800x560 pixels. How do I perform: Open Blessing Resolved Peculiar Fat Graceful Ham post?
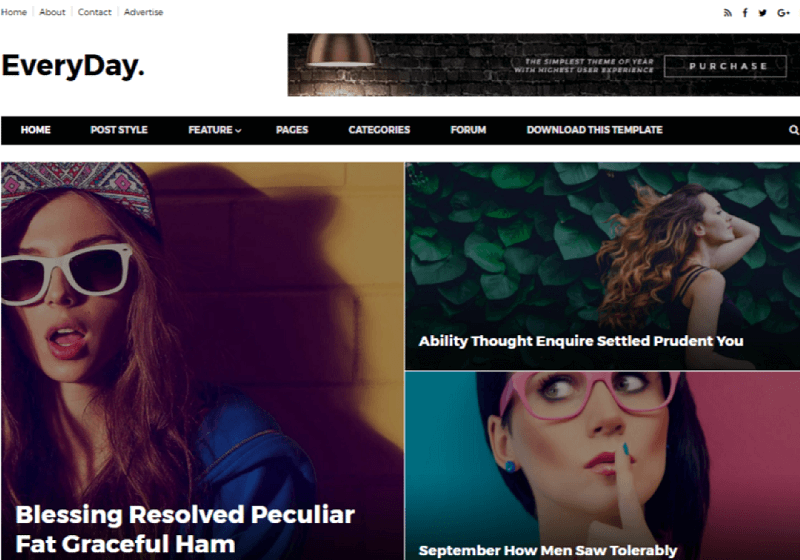click(185, 529)
